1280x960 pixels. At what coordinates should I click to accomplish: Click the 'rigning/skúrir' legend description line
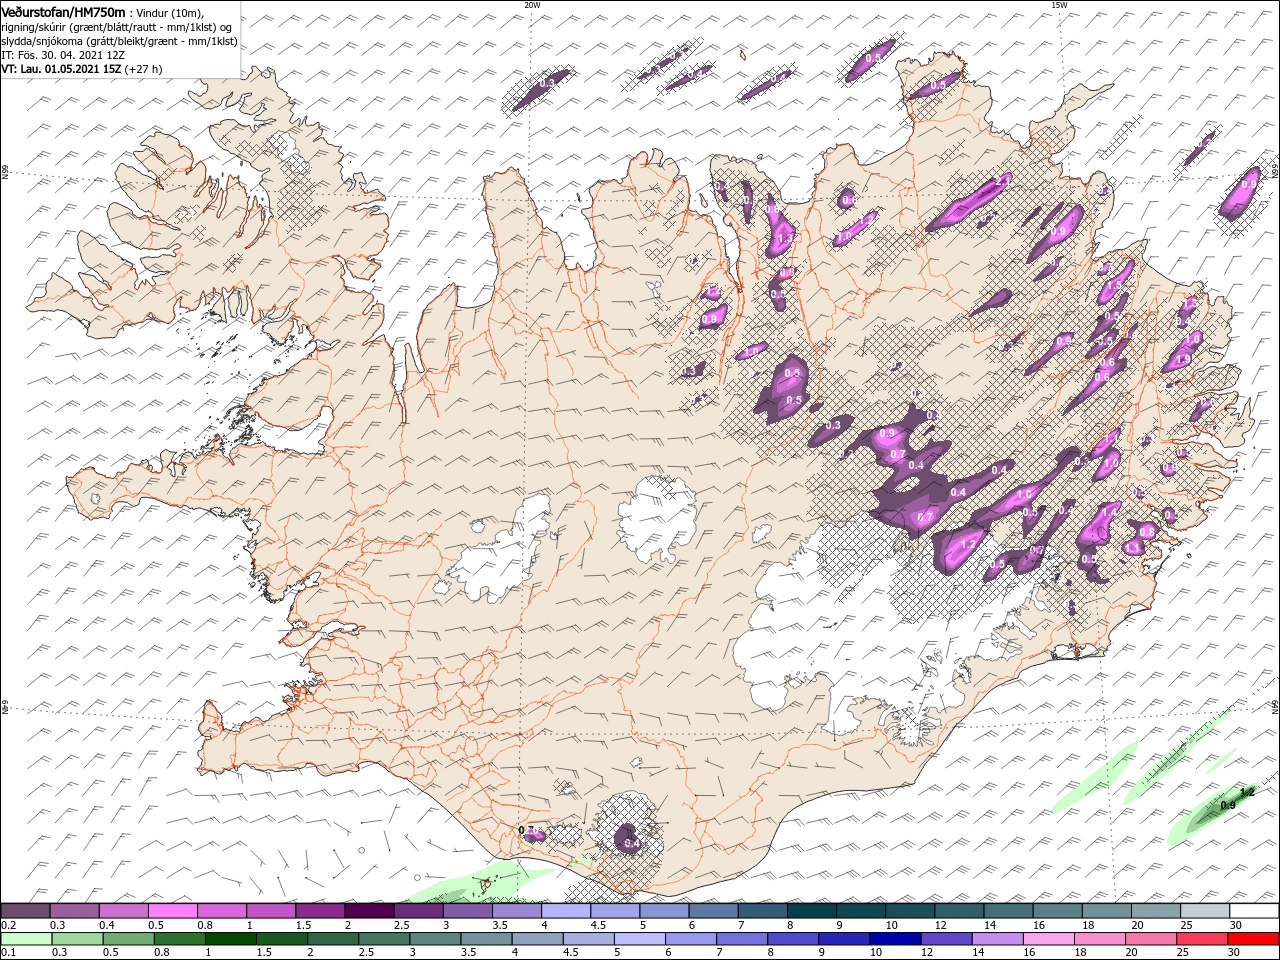click(x=116, y=27)
